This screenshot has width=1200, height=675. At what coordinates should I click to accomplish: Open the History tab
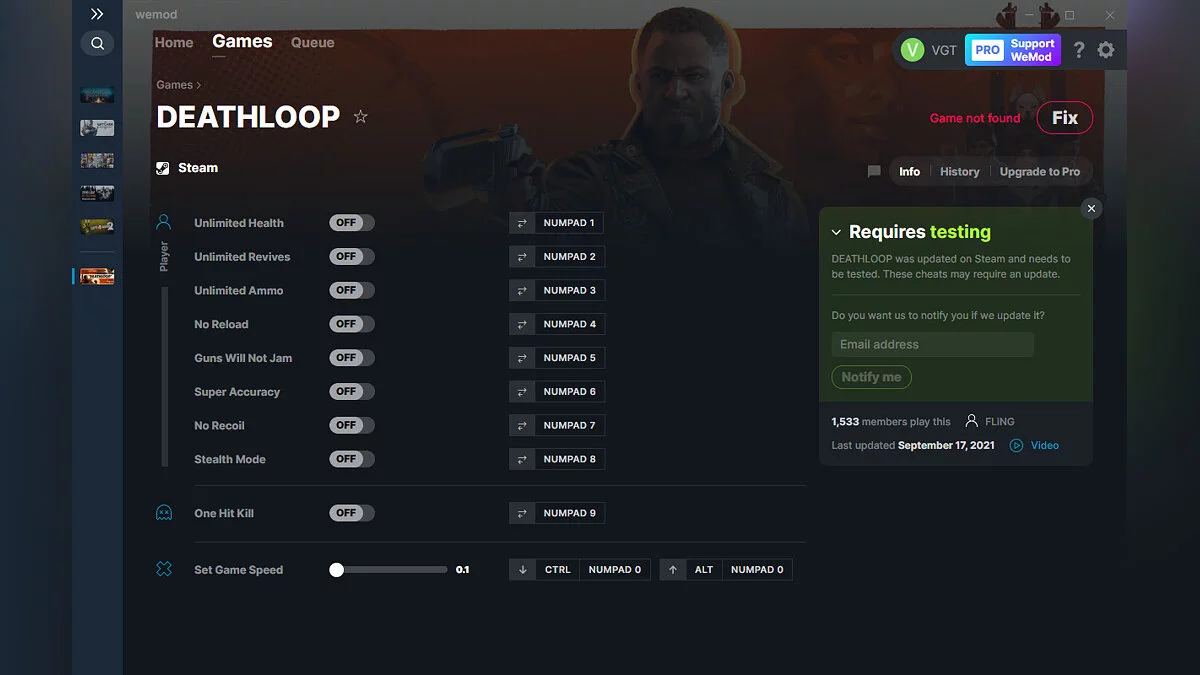[x=959, y=171]
